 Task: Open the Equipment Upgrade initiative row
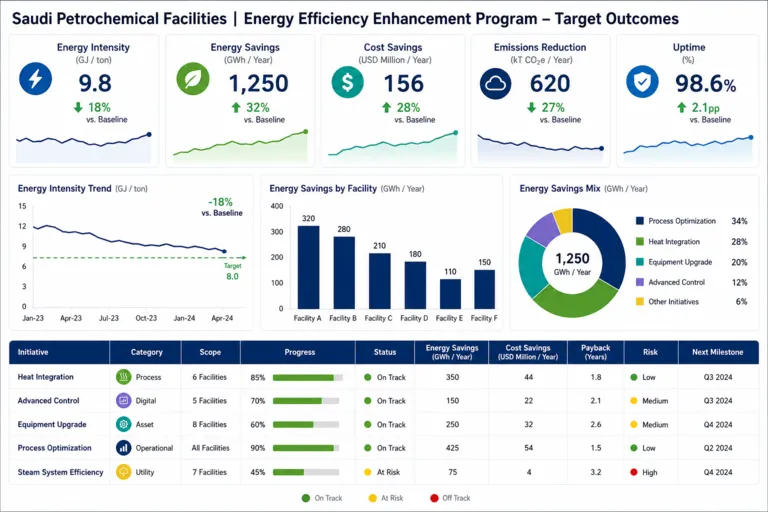click(x=384, y=424)
